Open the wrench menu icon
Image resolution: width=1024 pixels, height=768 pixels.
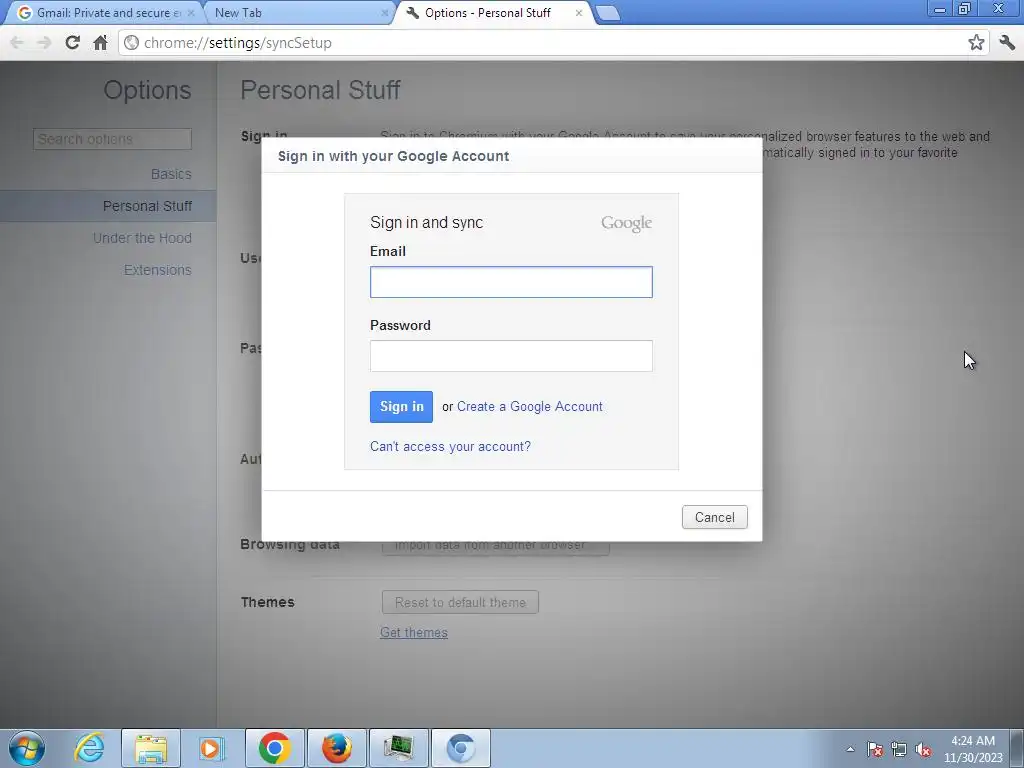click(x=1007, y=42)
